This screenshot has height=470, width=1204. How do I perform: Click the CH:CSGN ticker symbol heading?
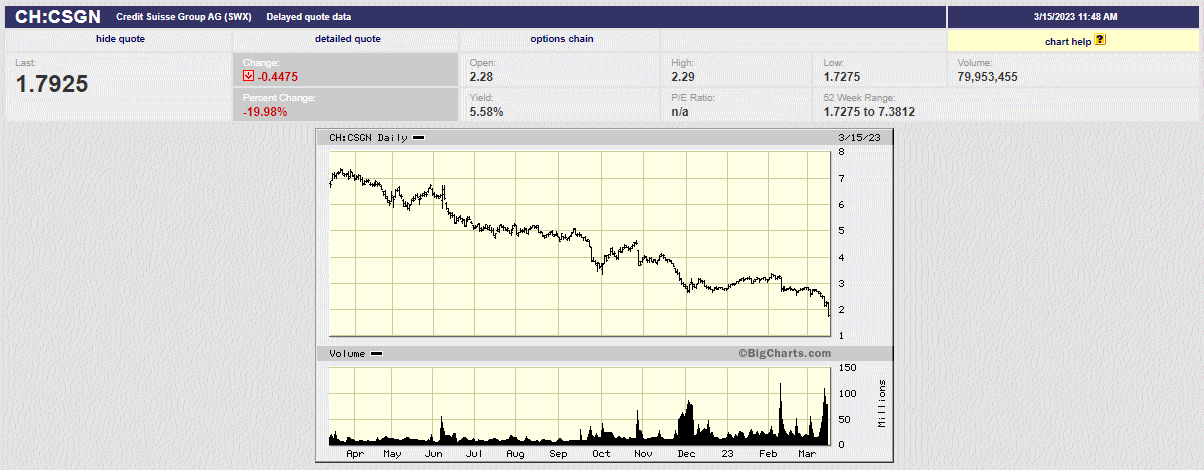click(x=58, y=17)
